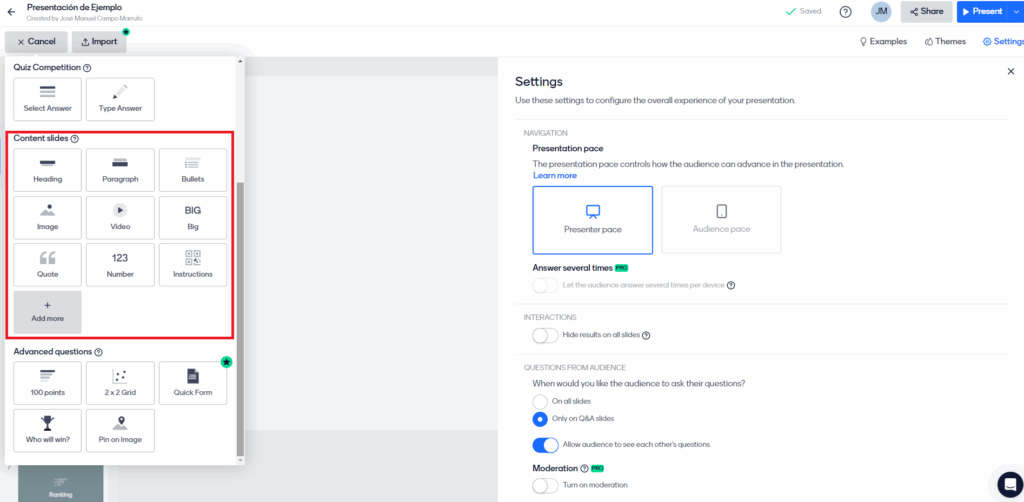Open the Learn more link

click(x=555, y=176)
